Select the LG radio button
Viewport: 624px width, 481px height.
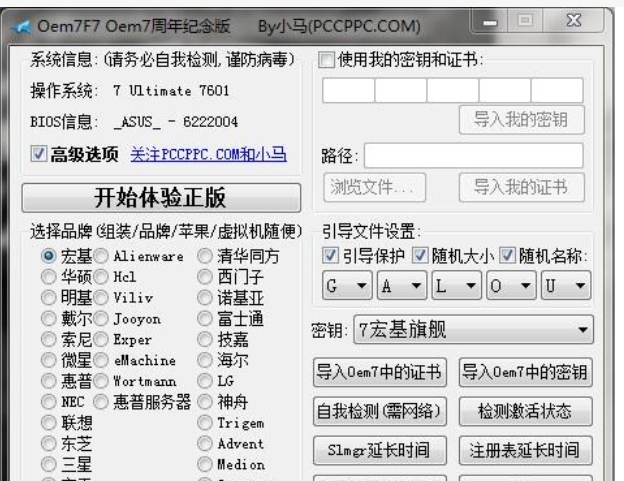[205, 381]
